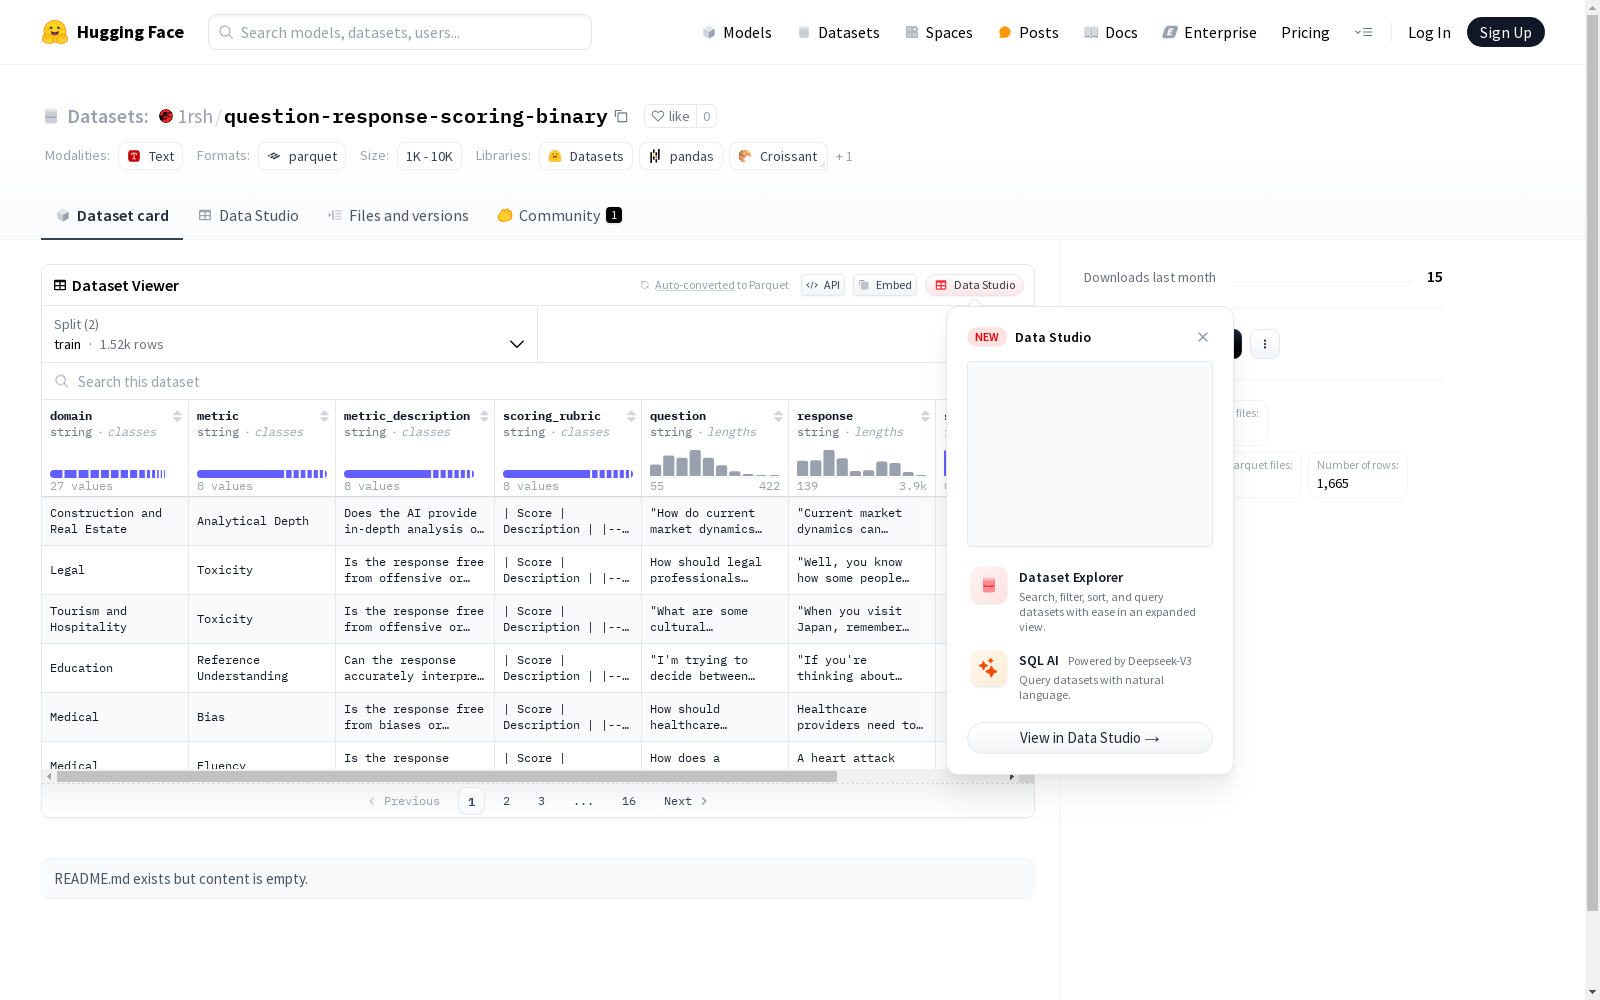Click the Embed button

885,285
